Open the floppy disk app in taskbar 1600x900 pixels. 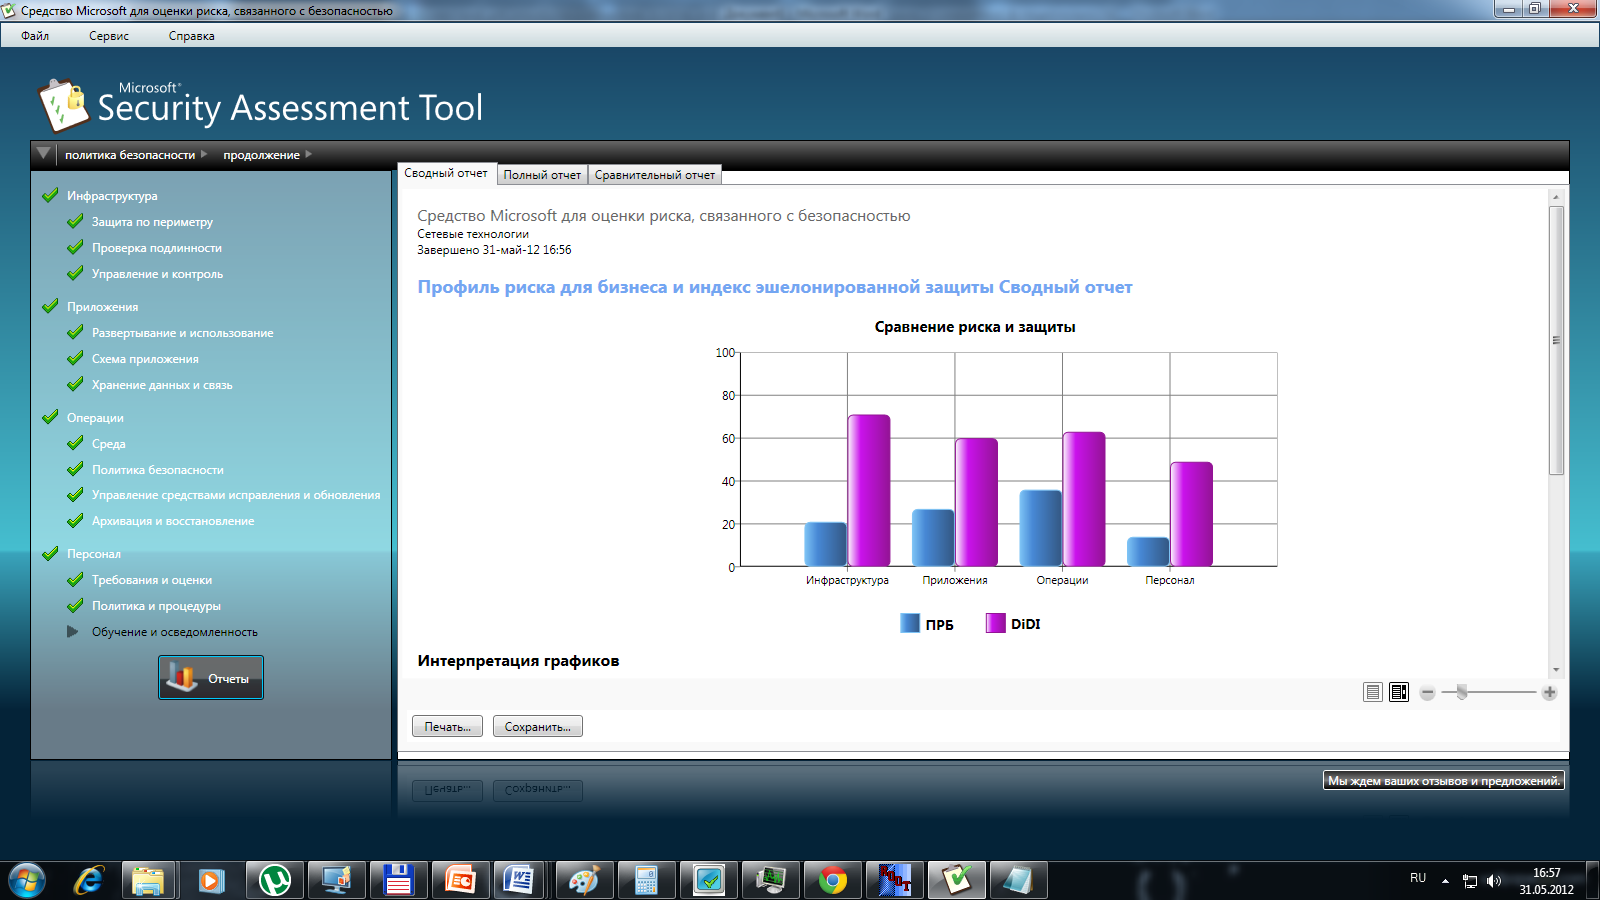398,880
